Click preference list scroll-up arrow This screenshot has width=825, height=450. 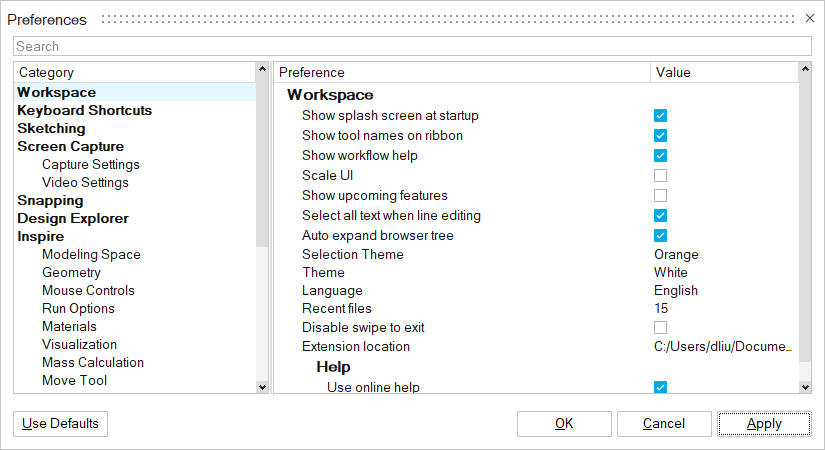pos(805,71)
